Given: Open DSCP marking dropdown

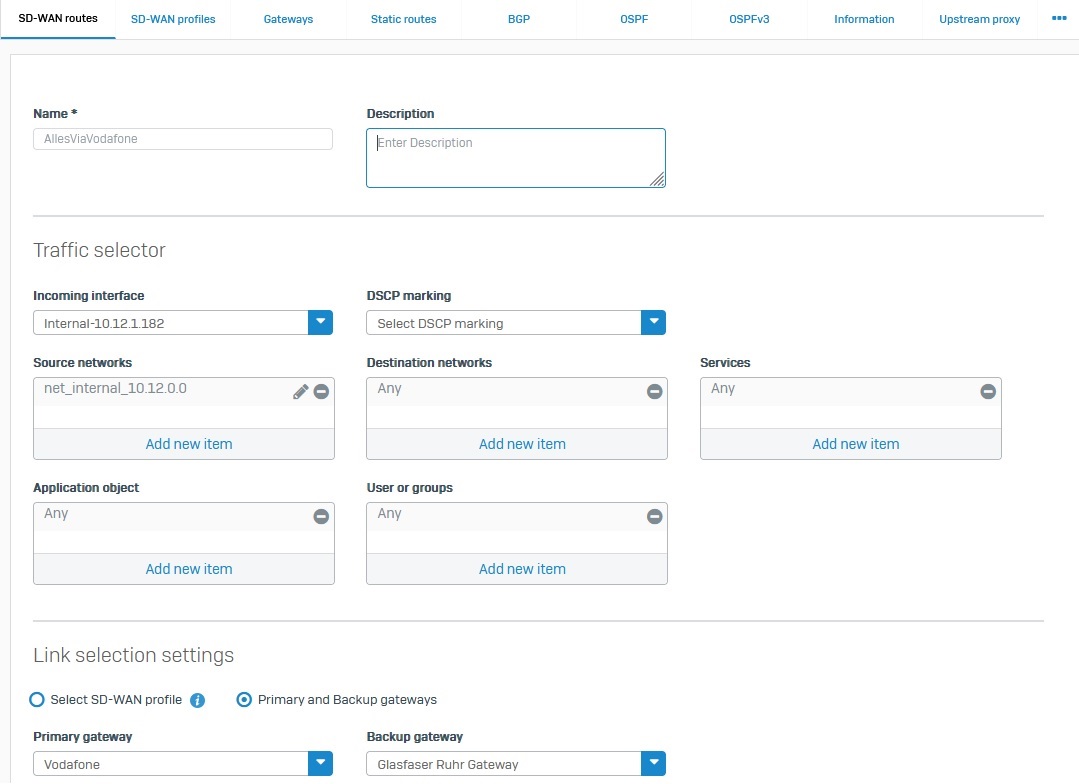Looking at the screenshot, I should [x=652, y=322].
